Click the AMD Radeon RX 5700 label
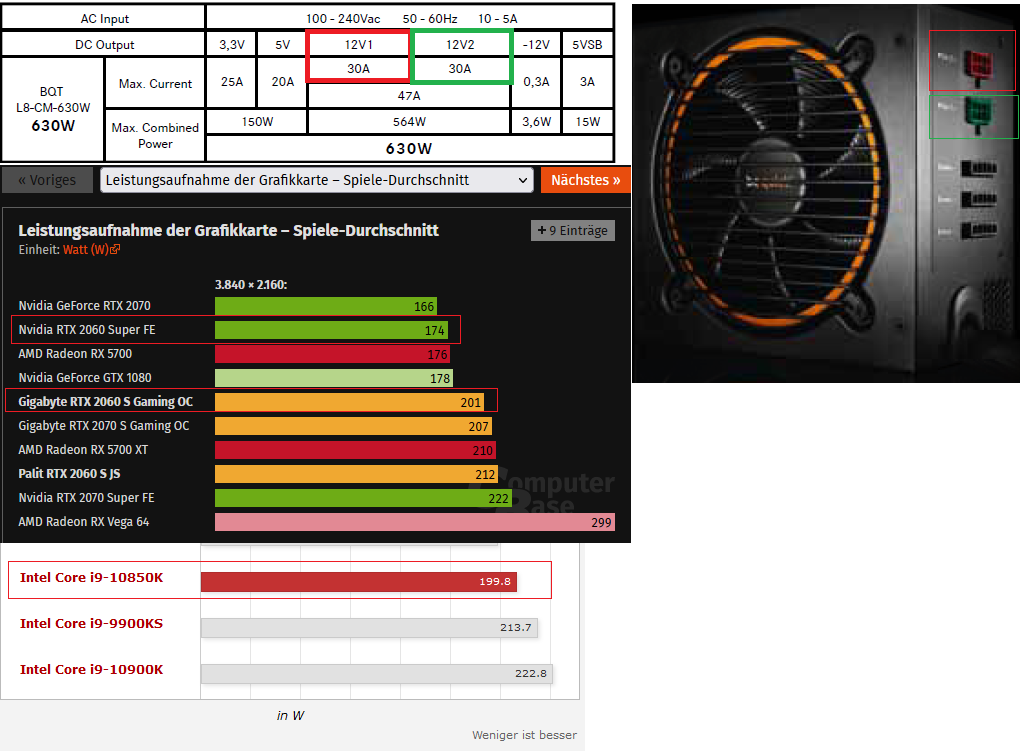 (x=75, y=354)
